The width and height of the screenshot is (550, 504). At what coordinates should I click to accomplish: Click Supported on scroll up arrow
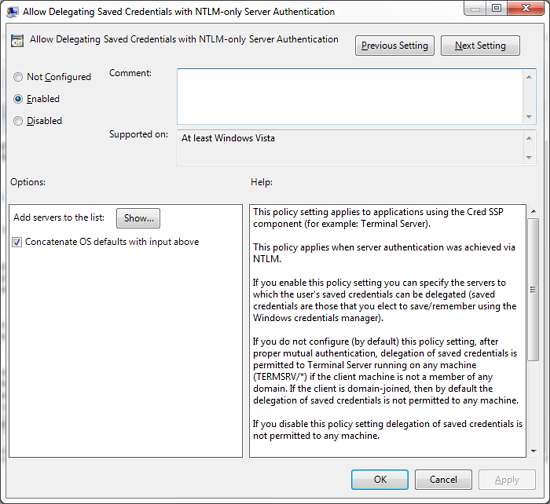click(529, 139)
